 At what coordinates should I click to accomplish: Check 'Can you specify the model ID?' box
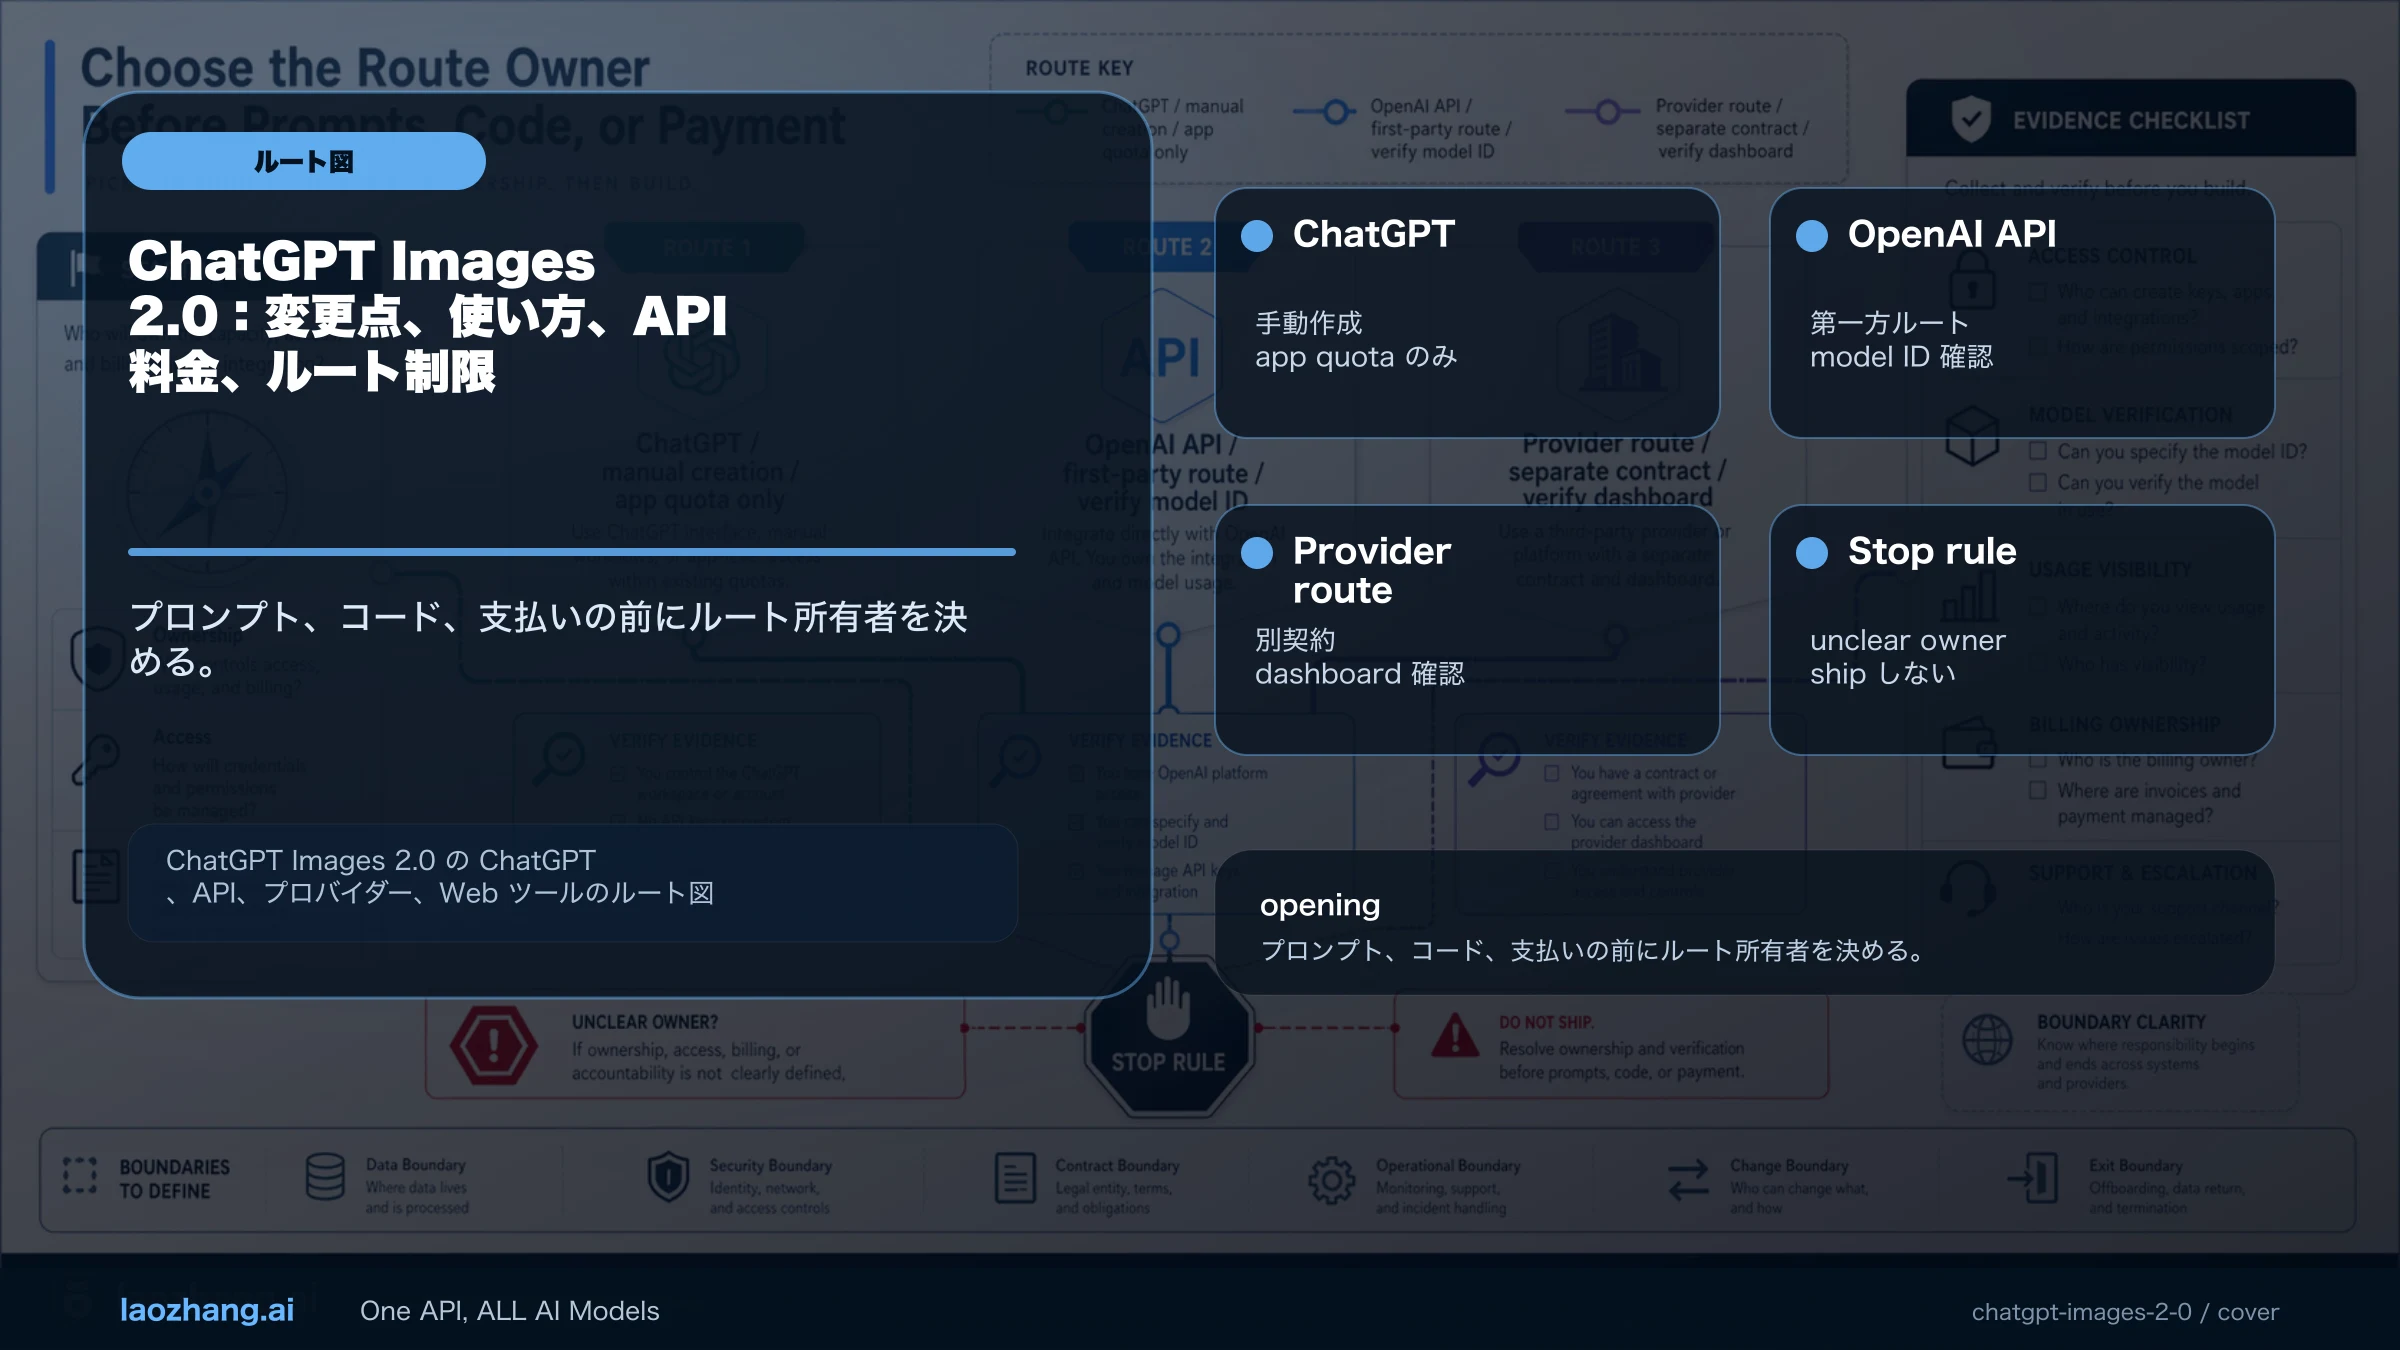(x=2037, y=451)
